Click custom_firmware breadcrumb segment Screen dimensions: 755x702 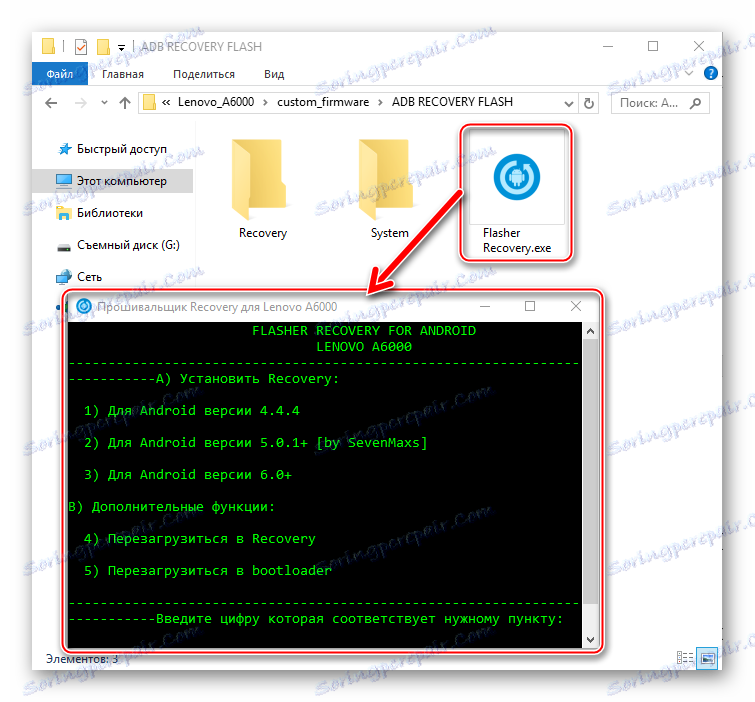point(323,102)
